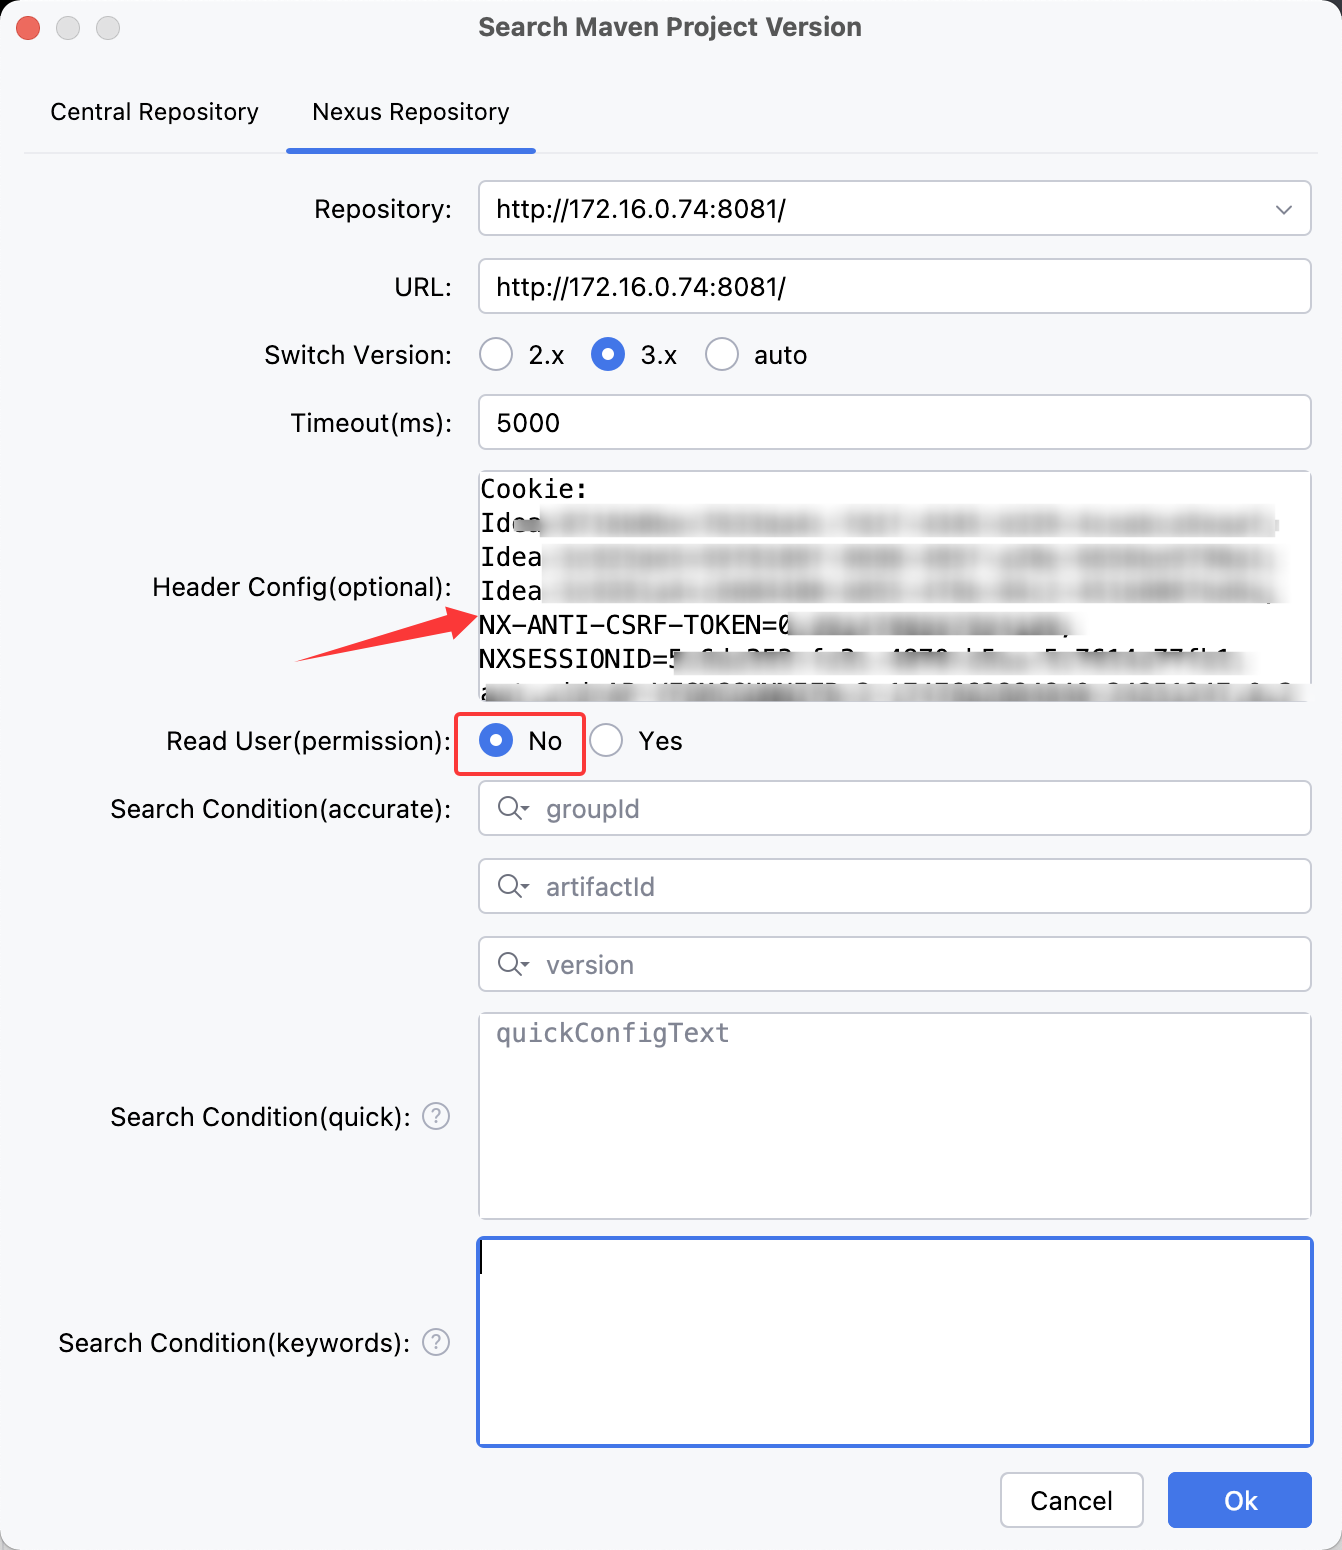Image resolution: width=1342 pixels, height=1550 pixels.
Task: Choose the auto version radio button
Action: 722,355
